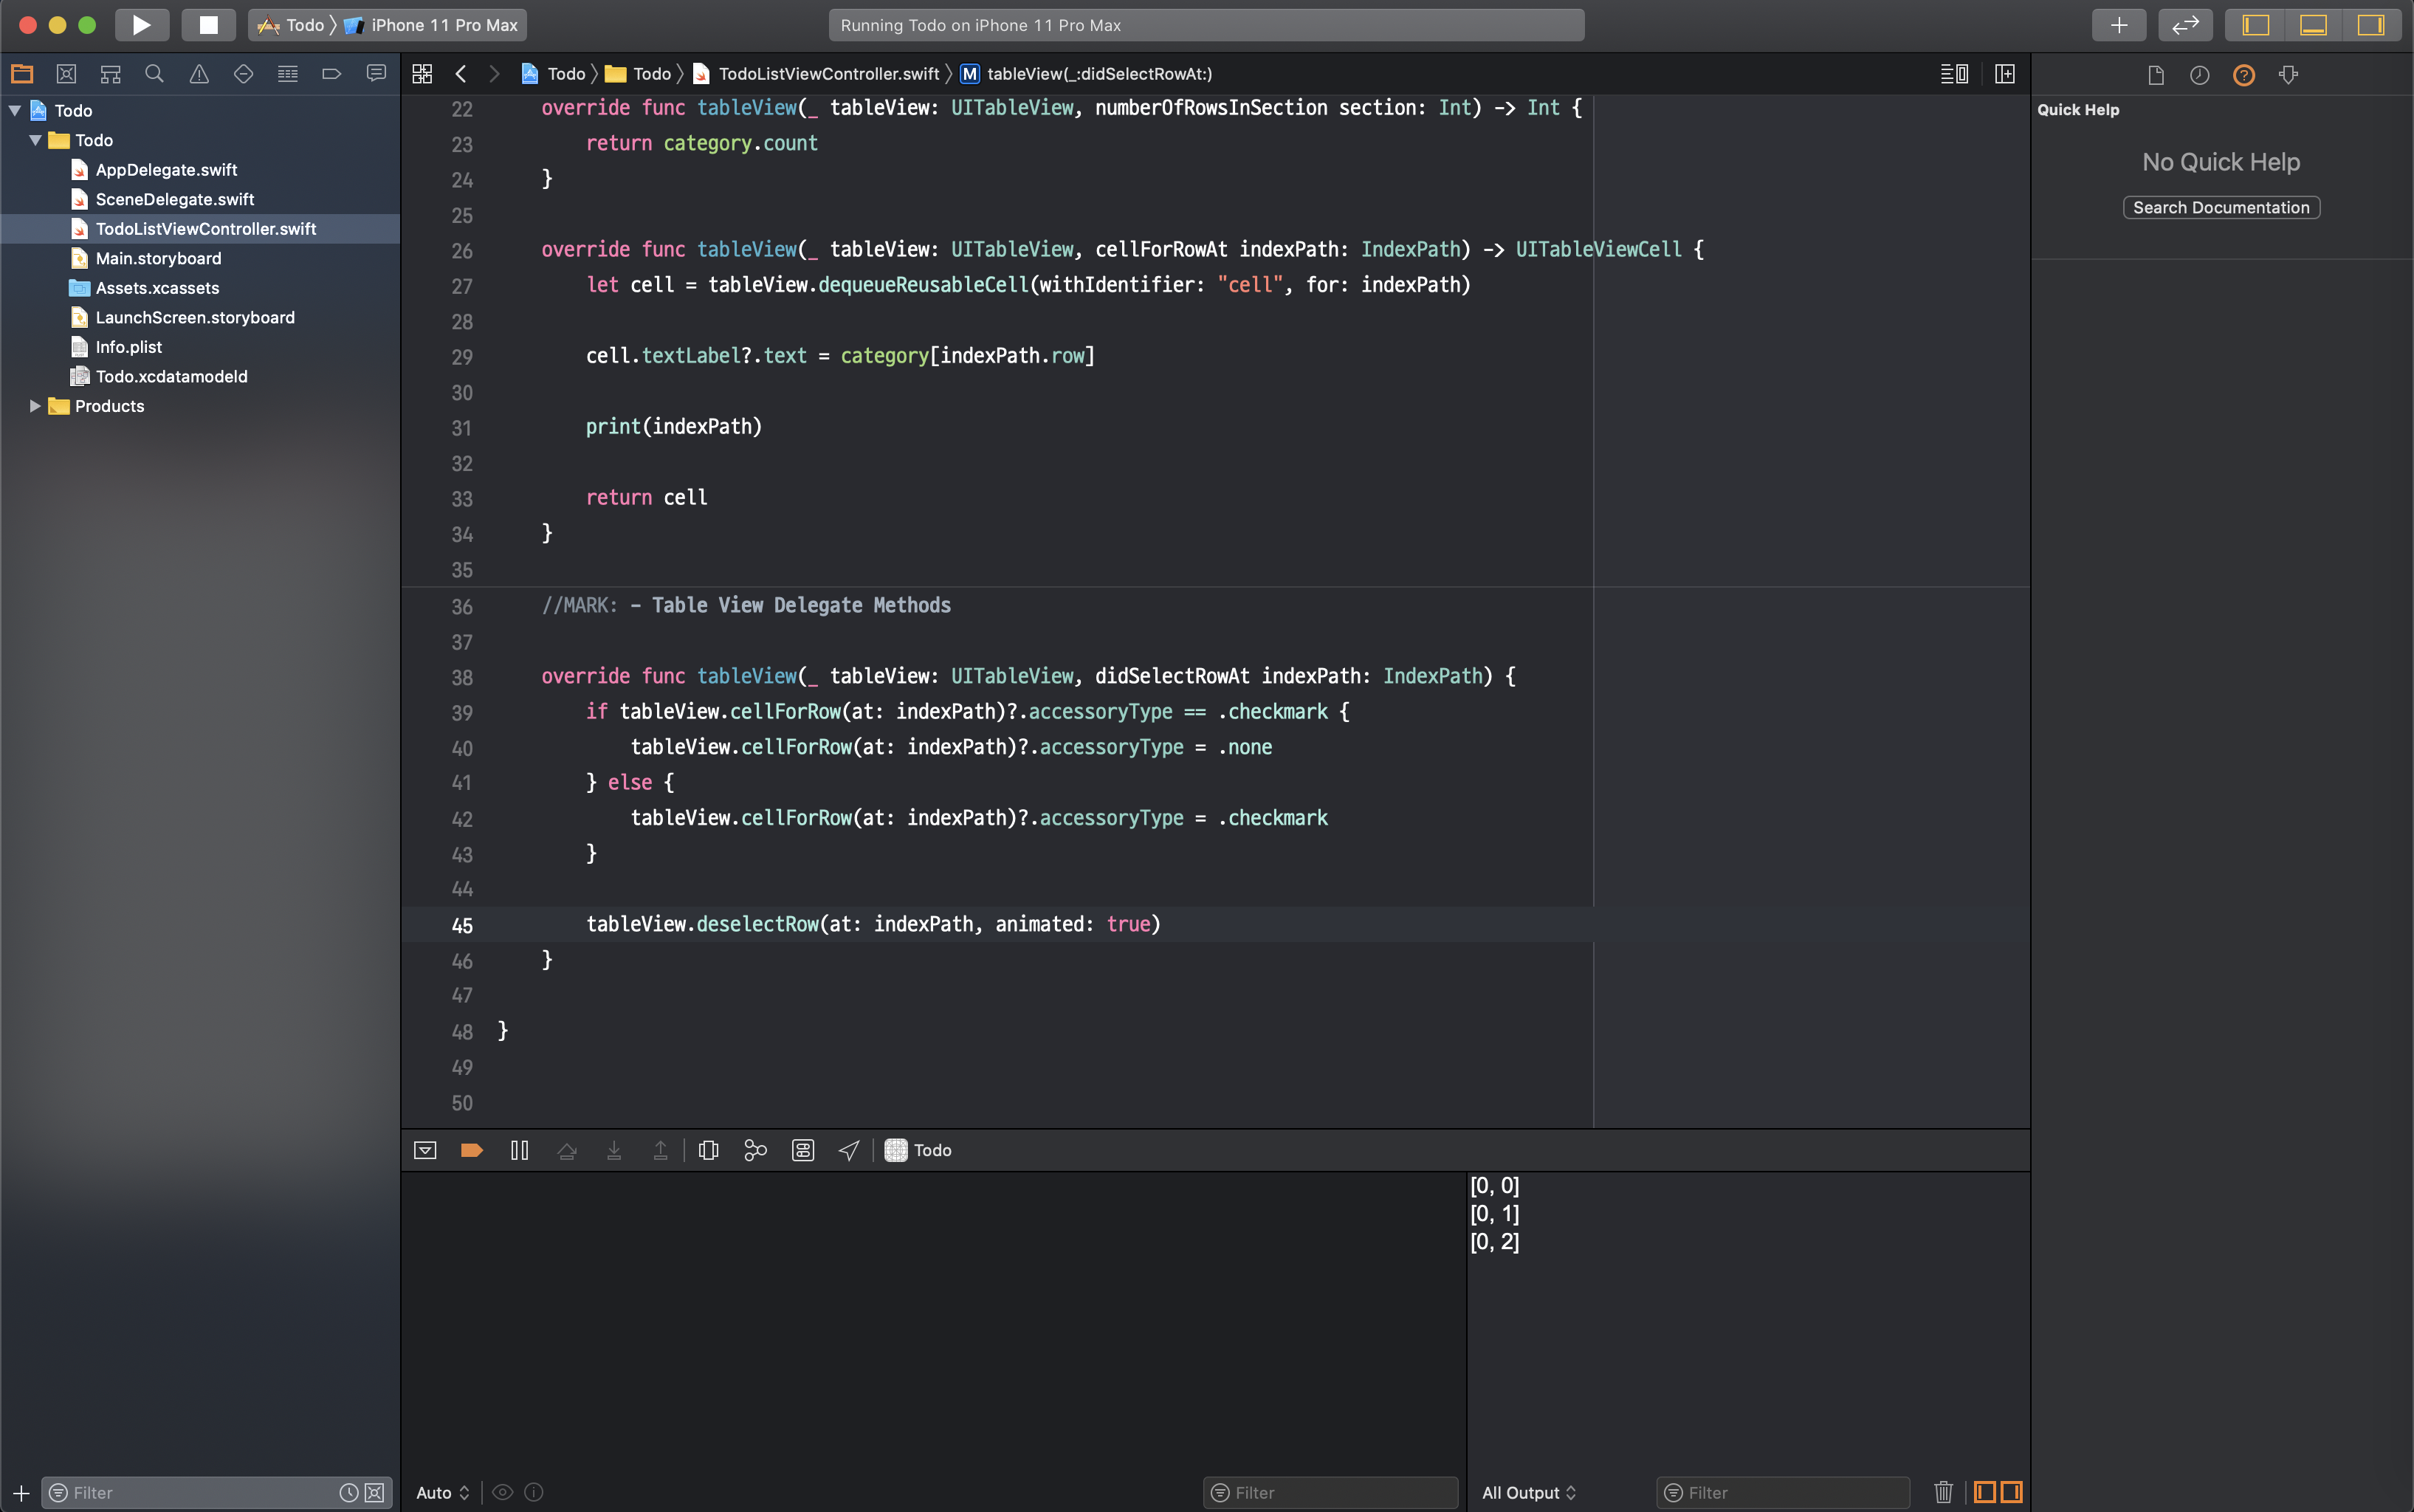Clear console with the trash icon

pyautogui.click(x=1942, y=1492)
